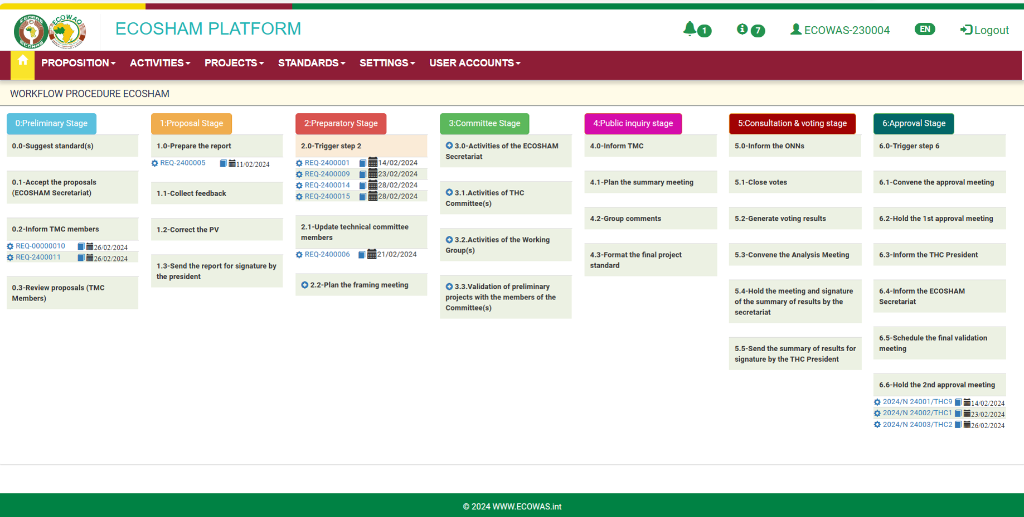Click calendar icon next to 14/02/2024 on REQ-2400001 row
1024x517 pixels.
[372, 163]
